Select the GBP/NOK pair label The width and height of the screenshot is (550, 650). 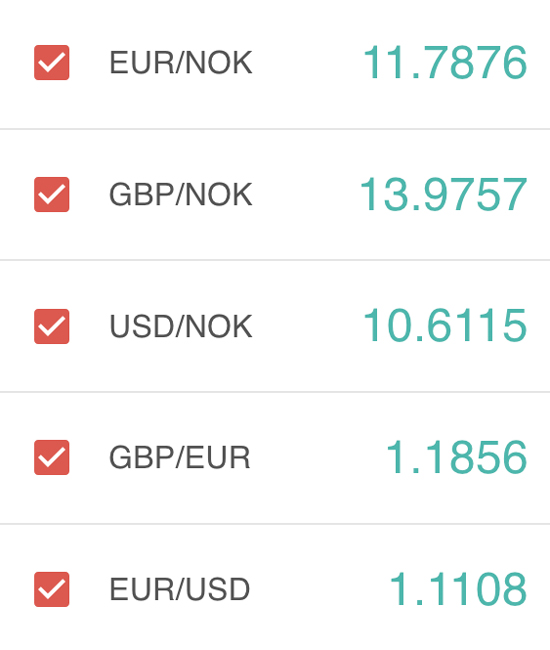(x=181, y=194)
